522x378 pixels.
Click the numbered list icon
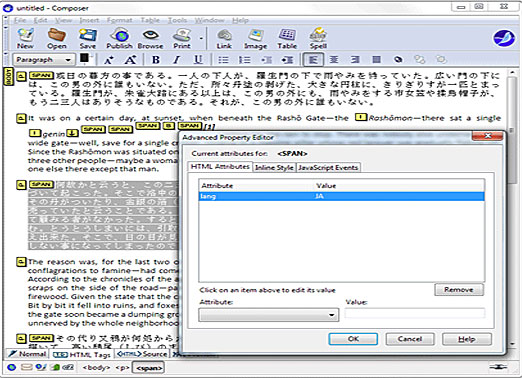click(244, 60)
